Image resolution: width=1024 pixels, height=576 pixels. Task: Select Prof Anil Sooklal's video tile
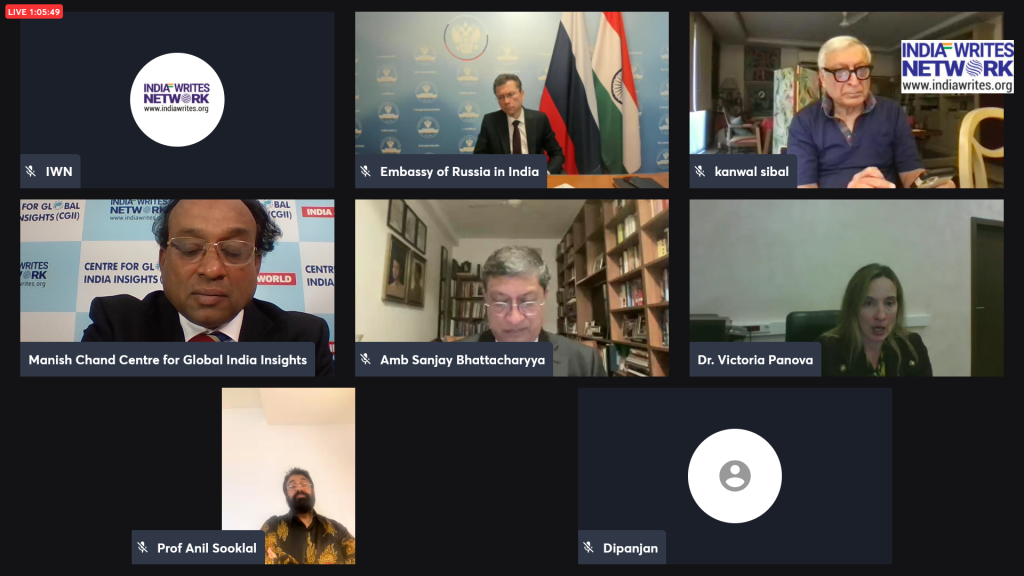coord(289,475)
